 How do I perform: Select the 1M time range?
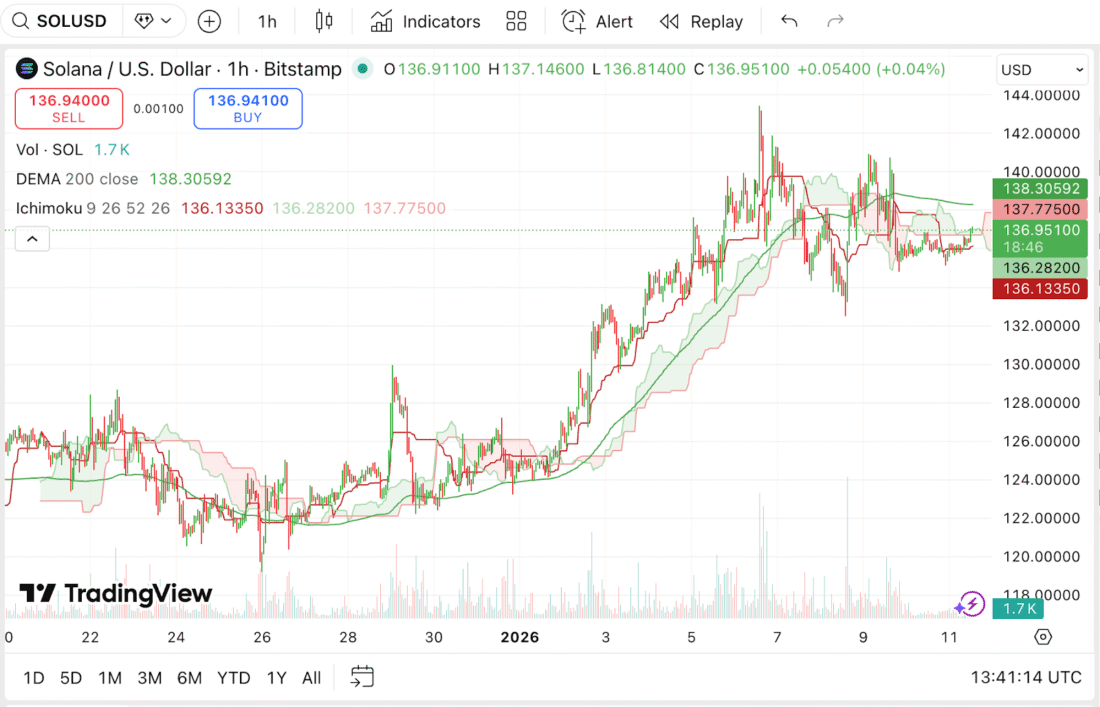[109, 678]
